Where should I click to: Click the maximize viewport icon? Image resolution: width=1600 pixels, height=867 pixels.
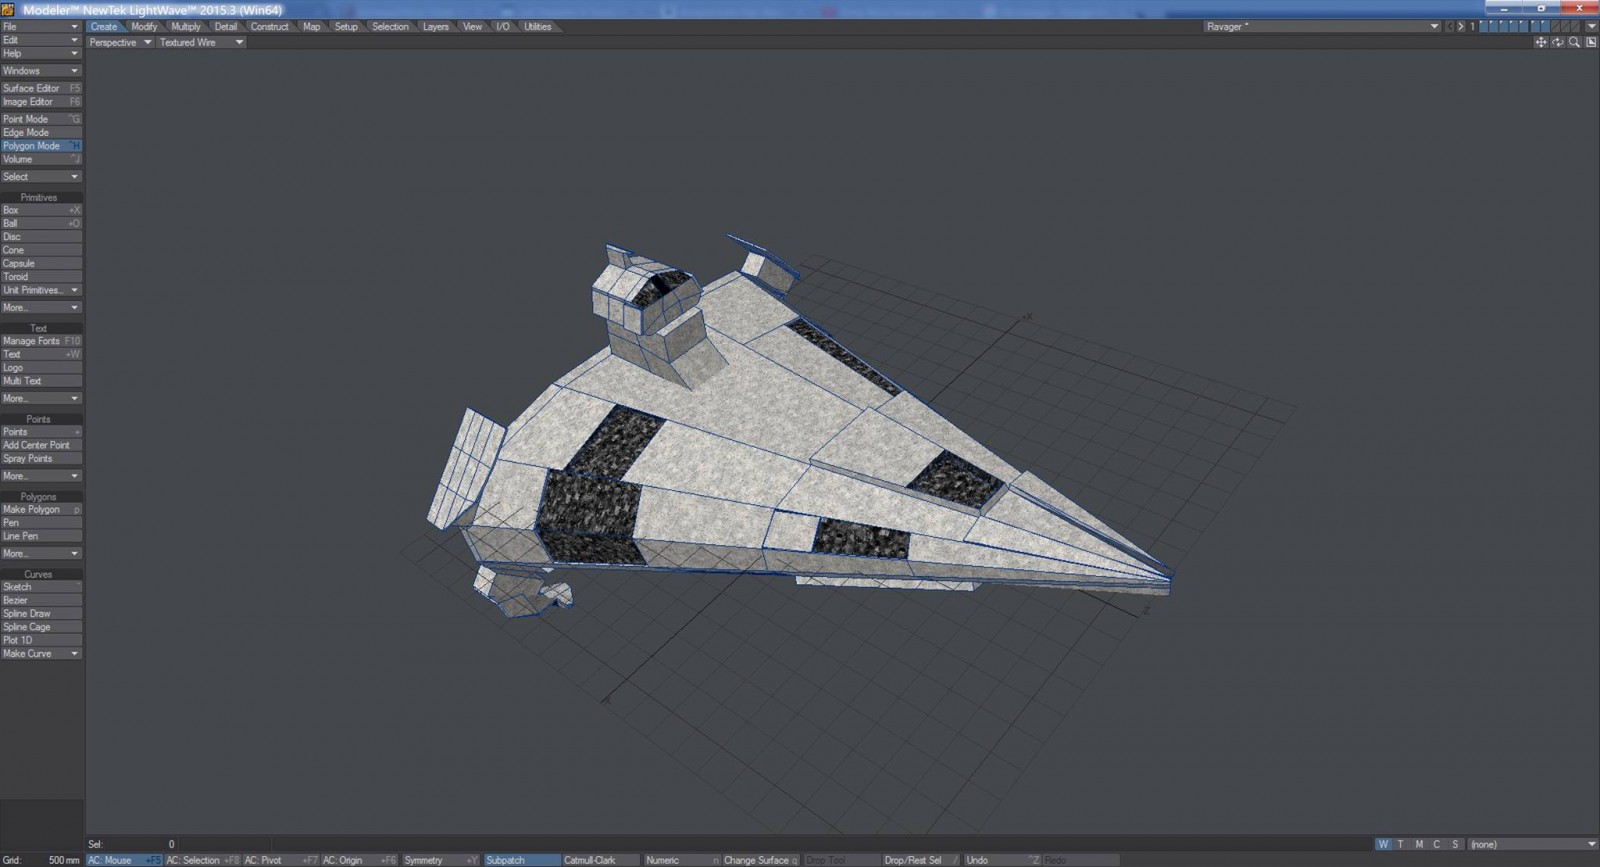pyautogui.click(x=1590, y=42)
